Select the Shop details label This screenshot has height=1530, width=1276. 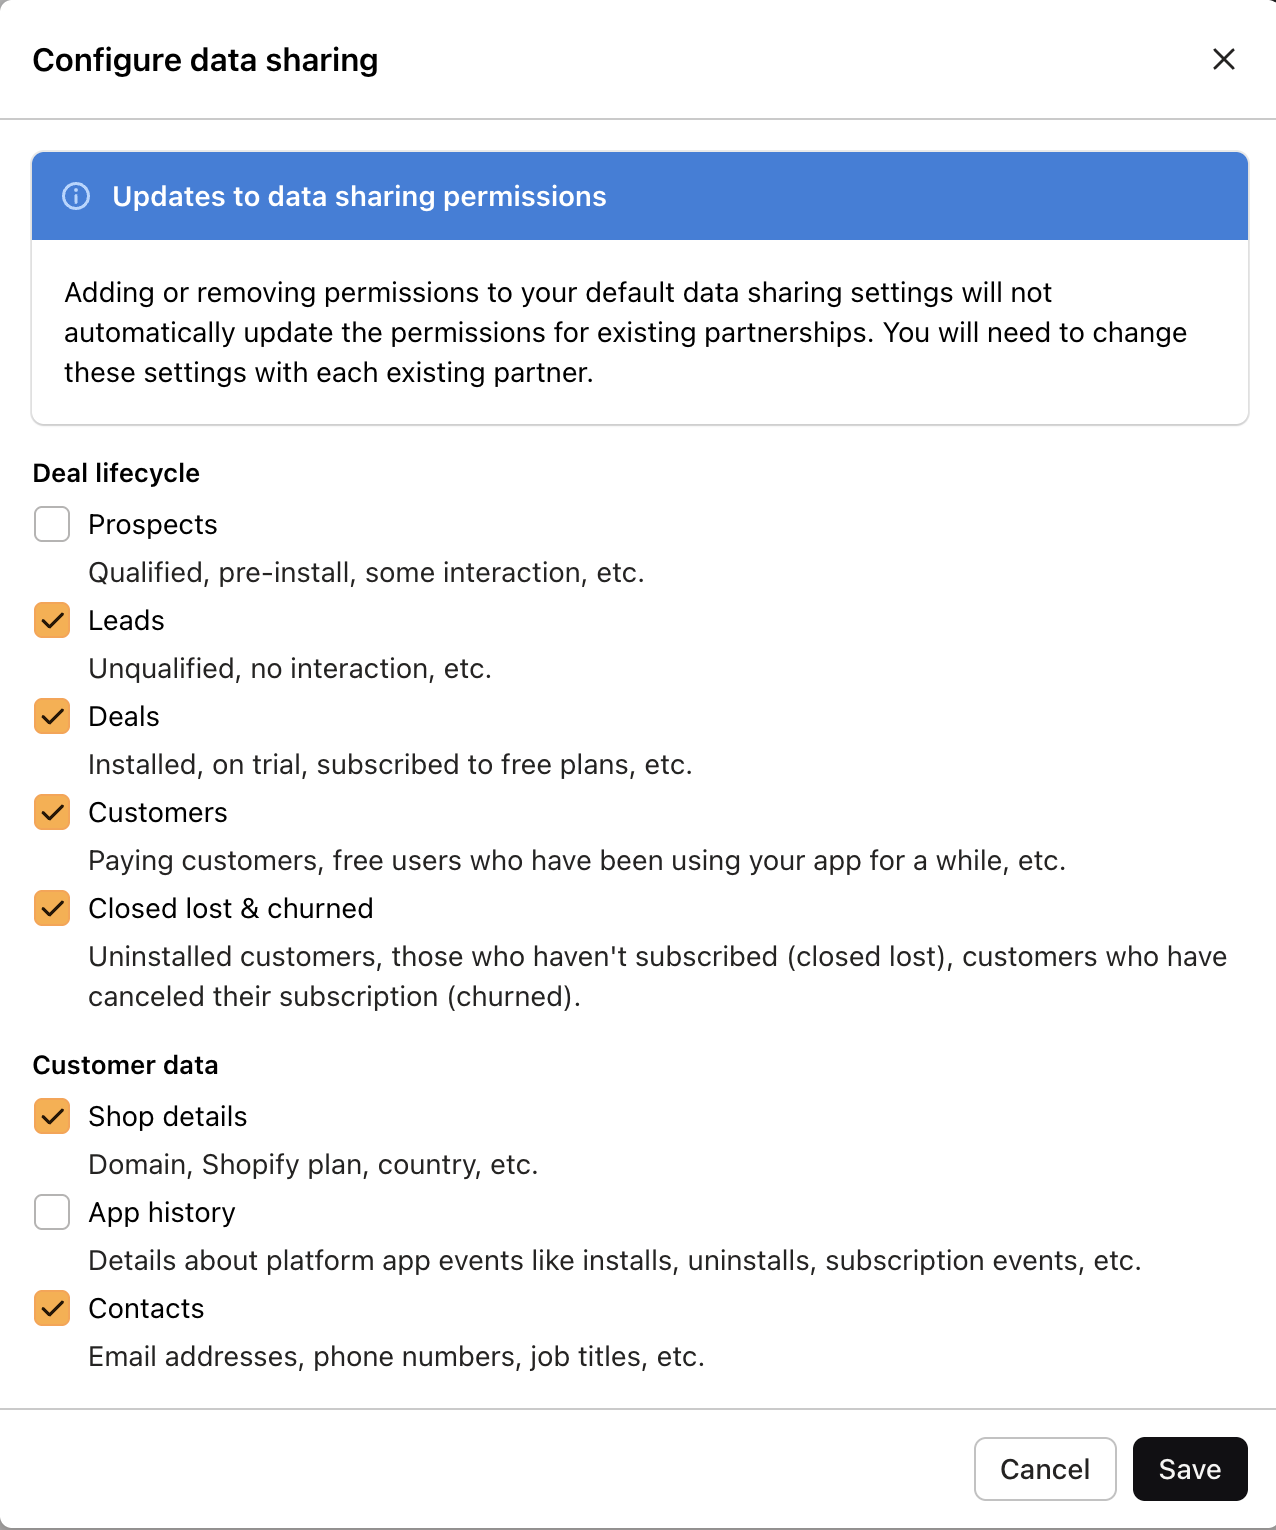(167, 1116)
